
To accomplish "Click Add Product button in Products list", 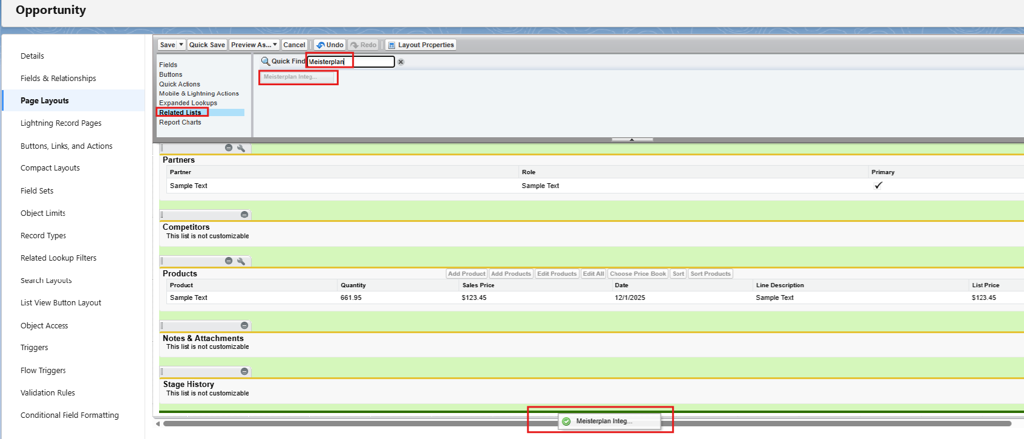I will (x=466, y=274).
